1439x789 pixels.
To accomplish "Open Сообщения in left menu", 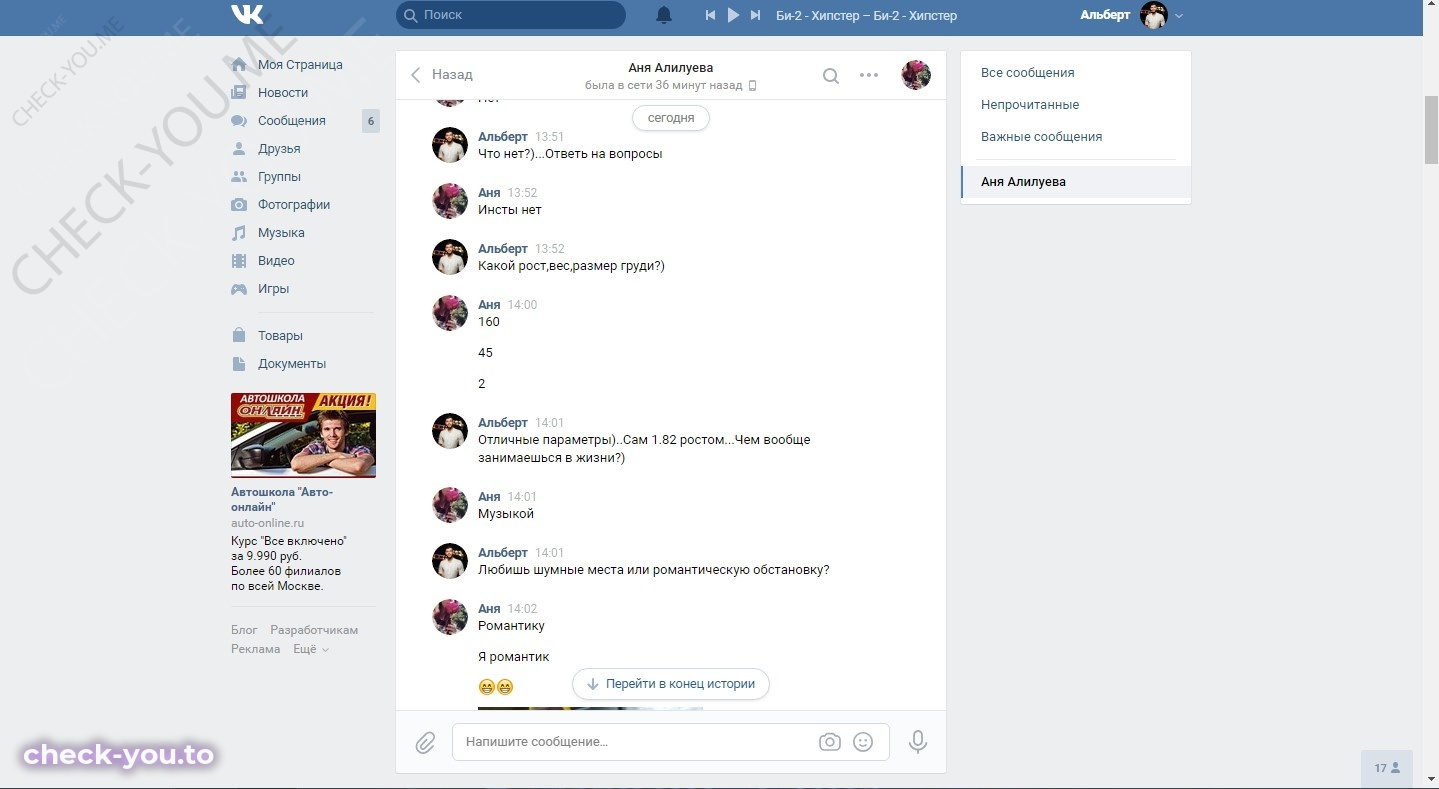I will point(292,120).
